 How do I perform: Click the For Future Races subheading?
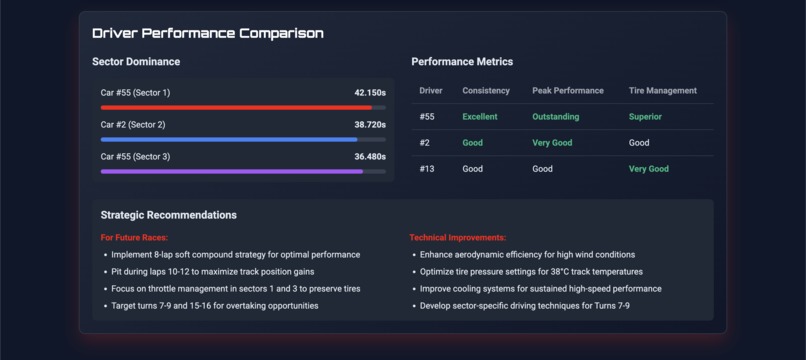(x=134, y=238)
